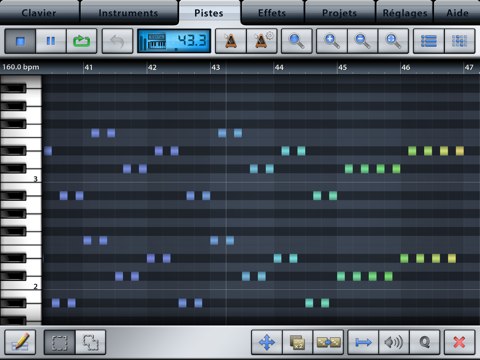Select the multi-selection tool
This screenshot has width=480, height=360.
[x=91, y=342]
